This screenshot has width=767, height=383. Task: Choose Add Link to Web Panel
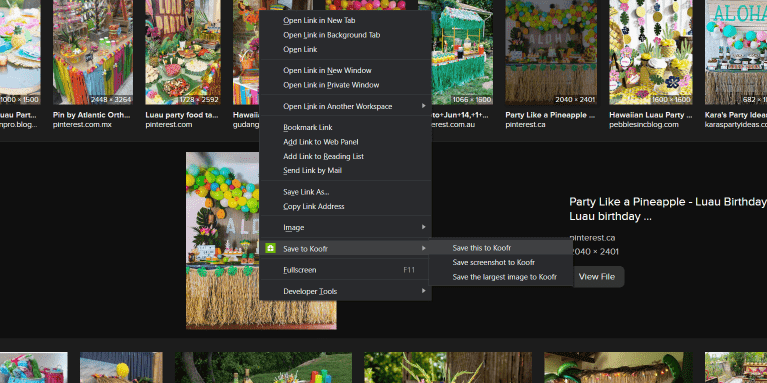[345, 142]
